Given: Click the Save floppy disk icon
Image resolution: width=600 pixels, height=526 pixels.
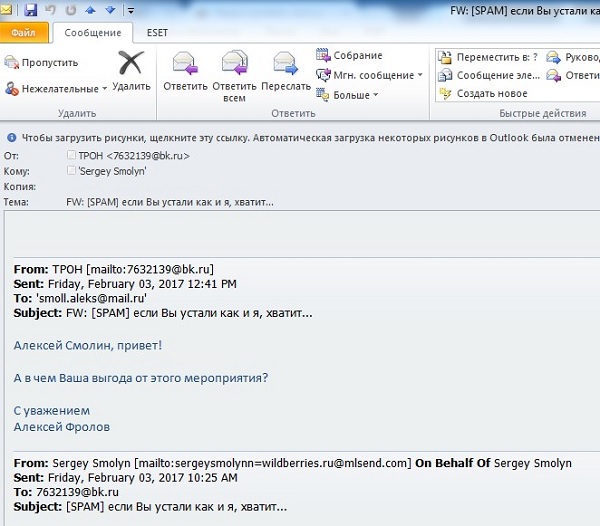Looking at the screenshot, I should point(31,10).
